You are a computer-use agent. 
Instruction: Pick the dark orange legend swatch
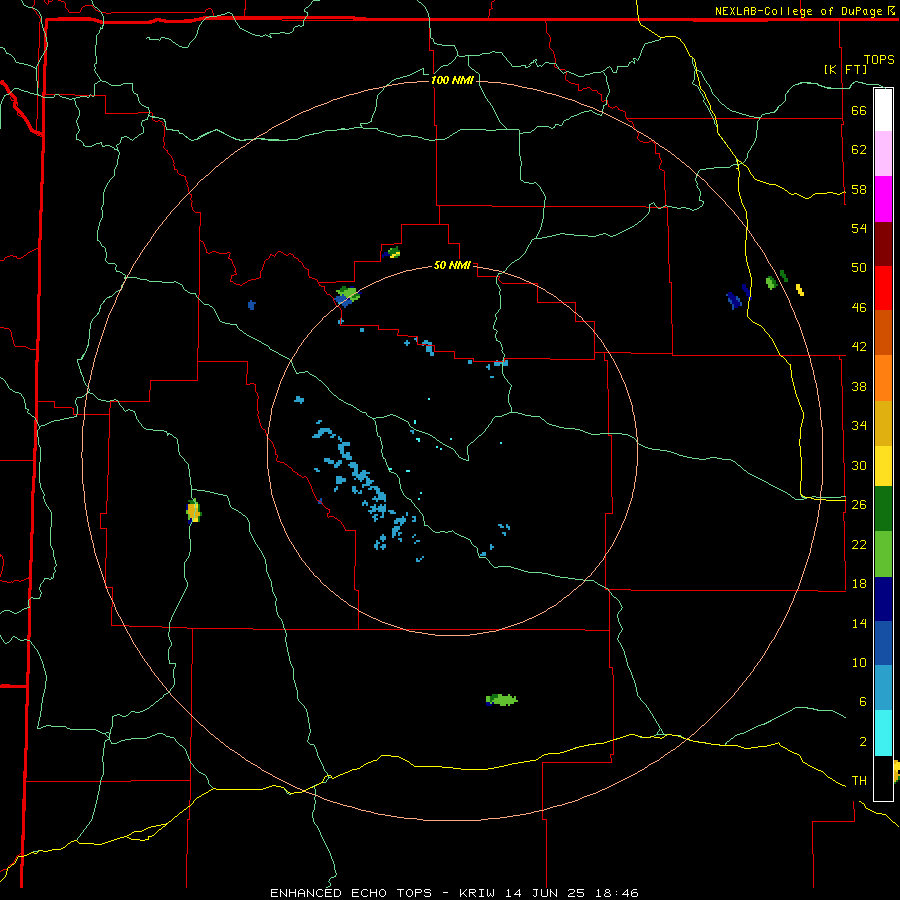[x=883, y=332]
